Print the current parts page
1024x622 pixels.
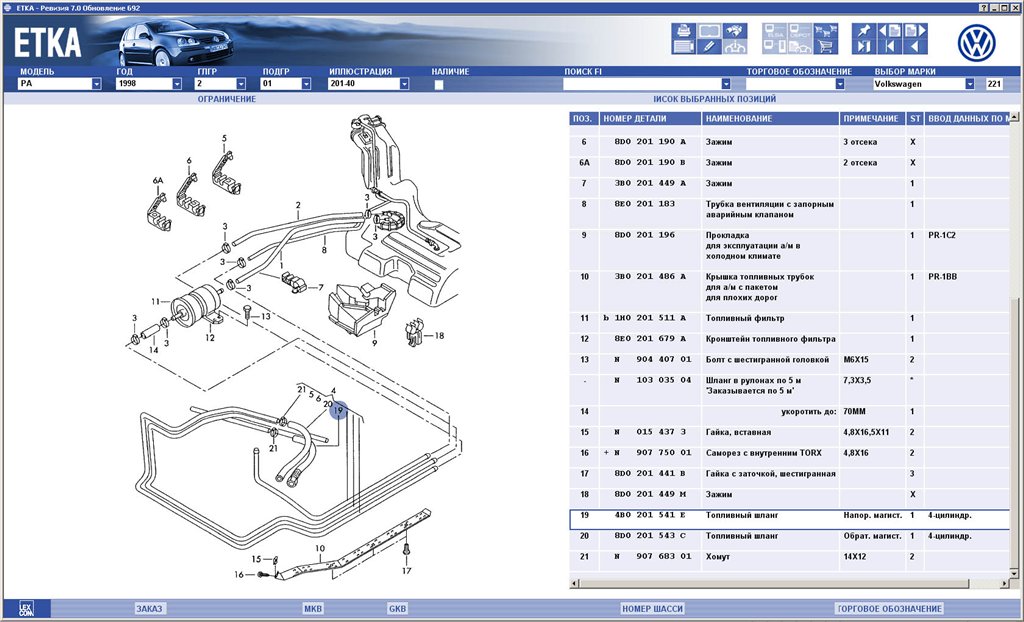click(684, 31)
